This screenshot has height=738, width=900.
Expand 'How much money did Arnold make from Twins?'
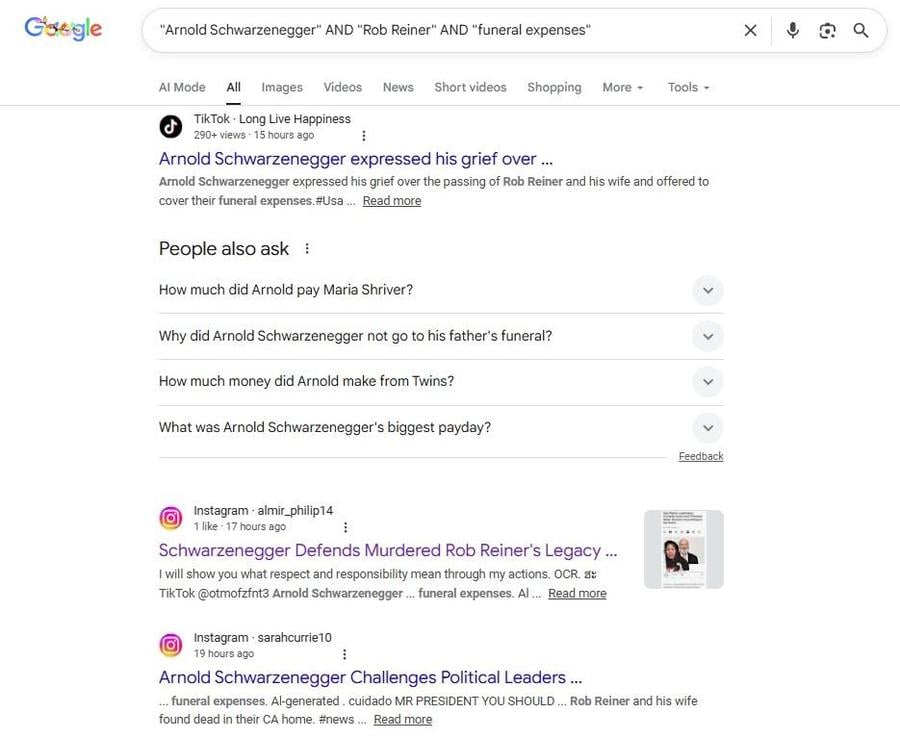pos(707,381)
